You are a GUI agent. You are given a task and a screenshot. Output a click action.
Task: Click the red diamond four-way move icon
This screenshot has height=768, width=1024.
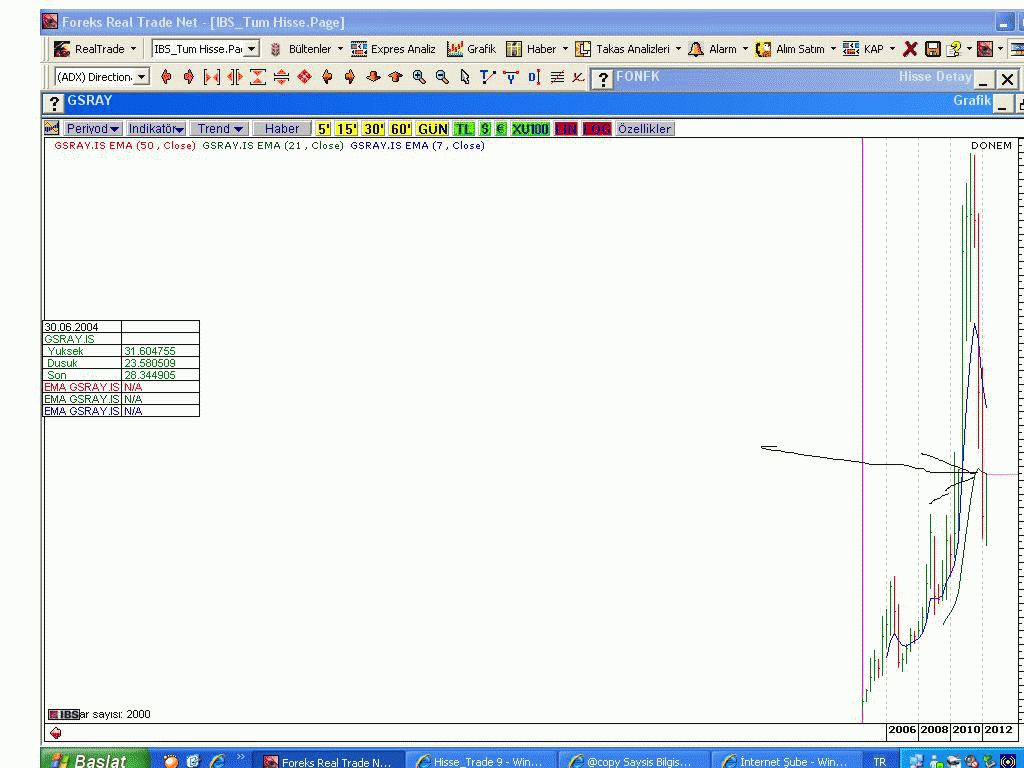point(304,77)
